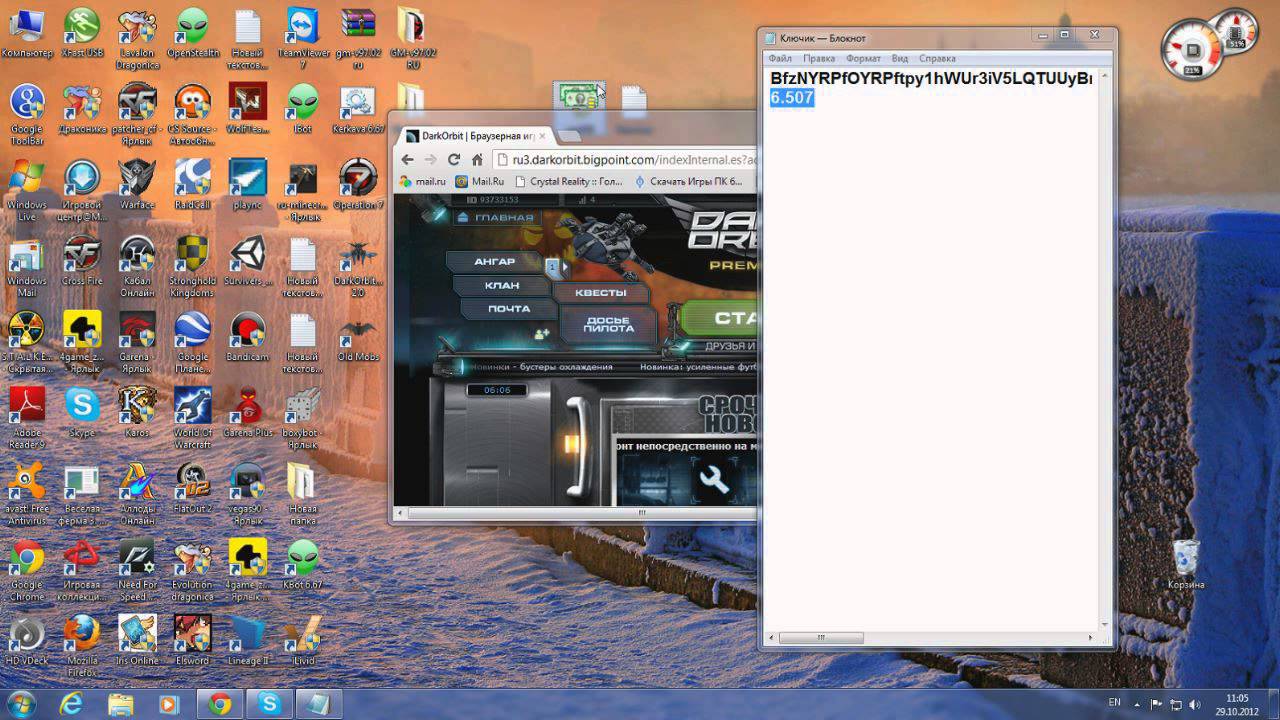Click the Notepad horizontal scrollbar thumb

coord(821,637)
